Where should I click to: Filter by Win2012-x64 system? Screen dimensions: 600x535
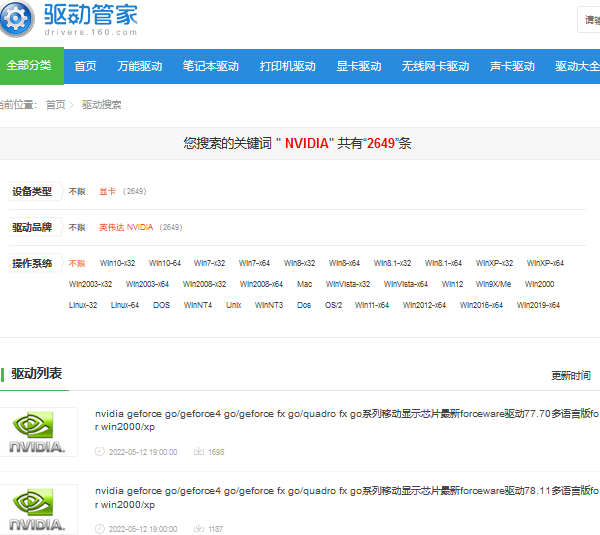click(x=424, y=305)
